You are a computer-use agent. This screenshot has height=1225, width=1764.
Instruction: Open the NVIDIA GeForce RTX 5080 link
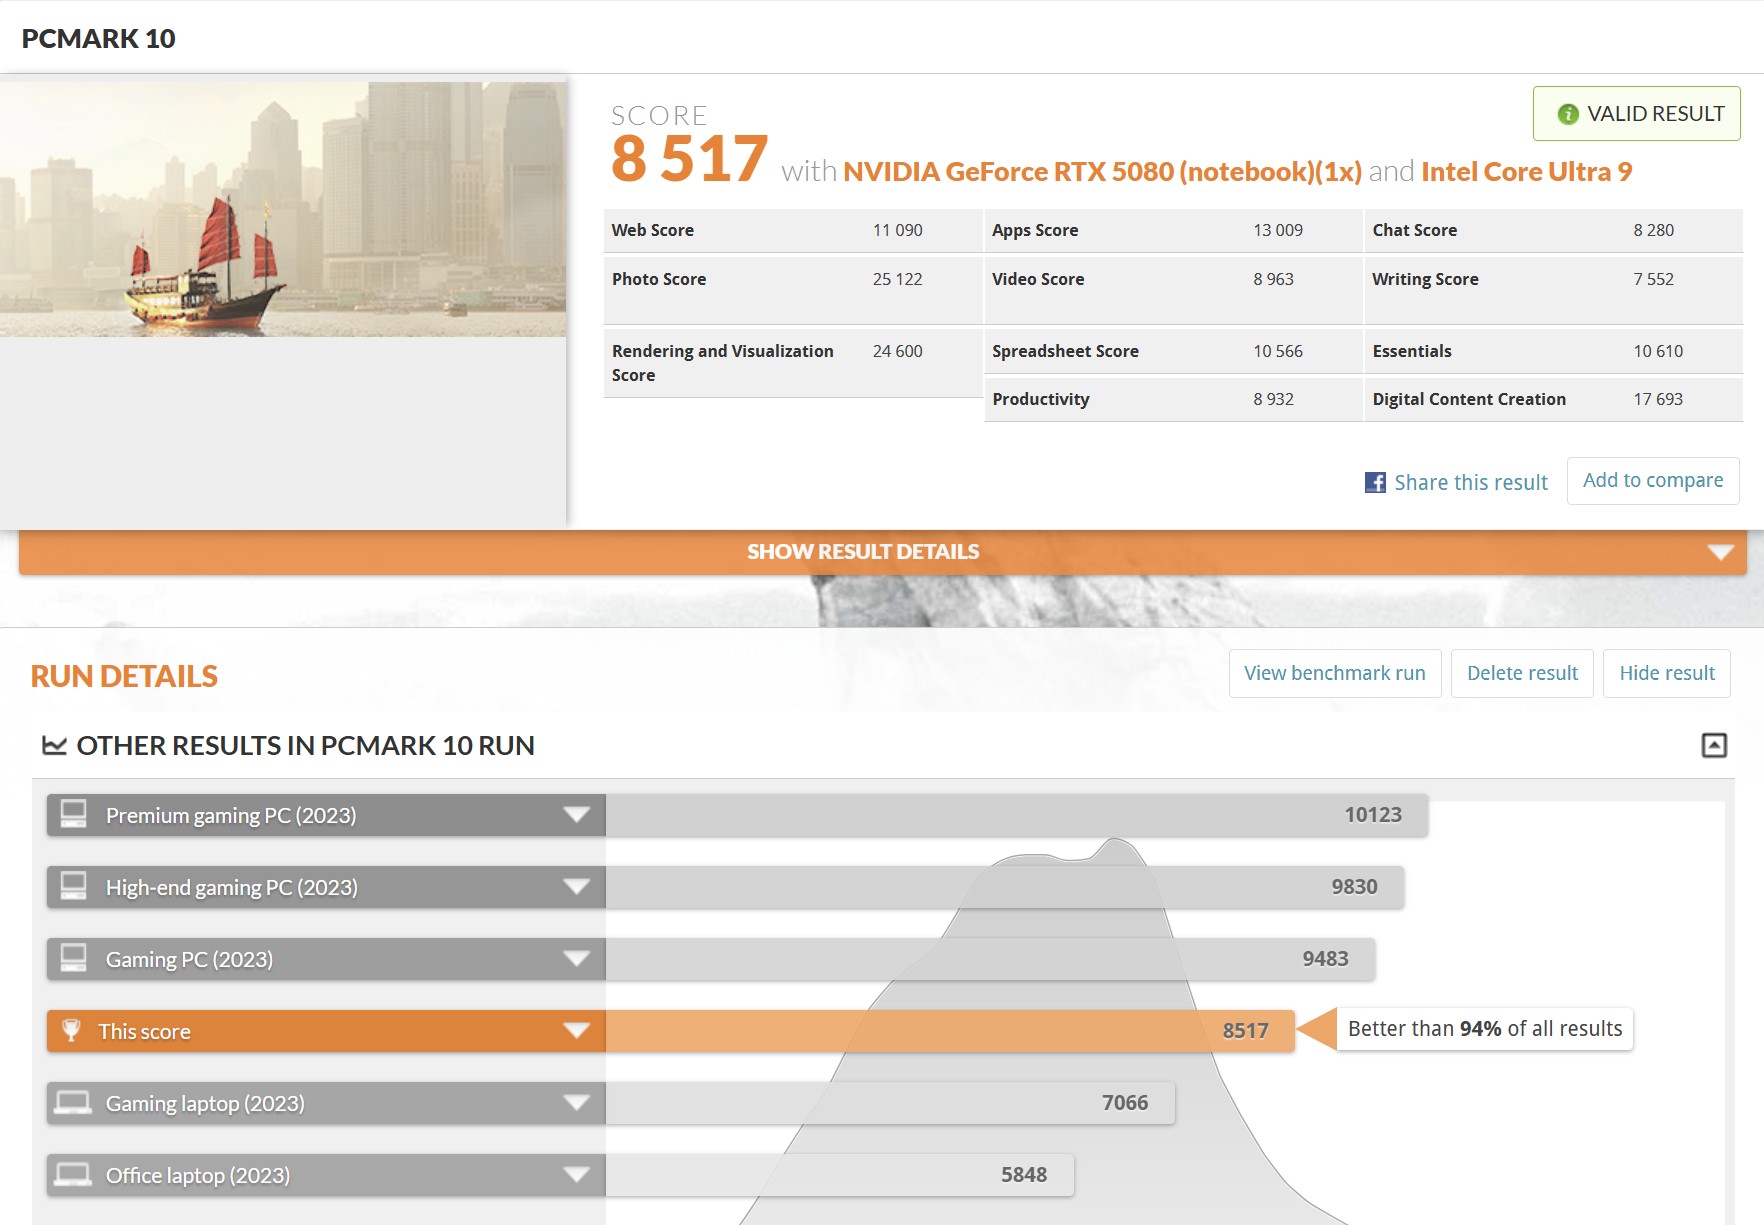tap(1101, 172)
